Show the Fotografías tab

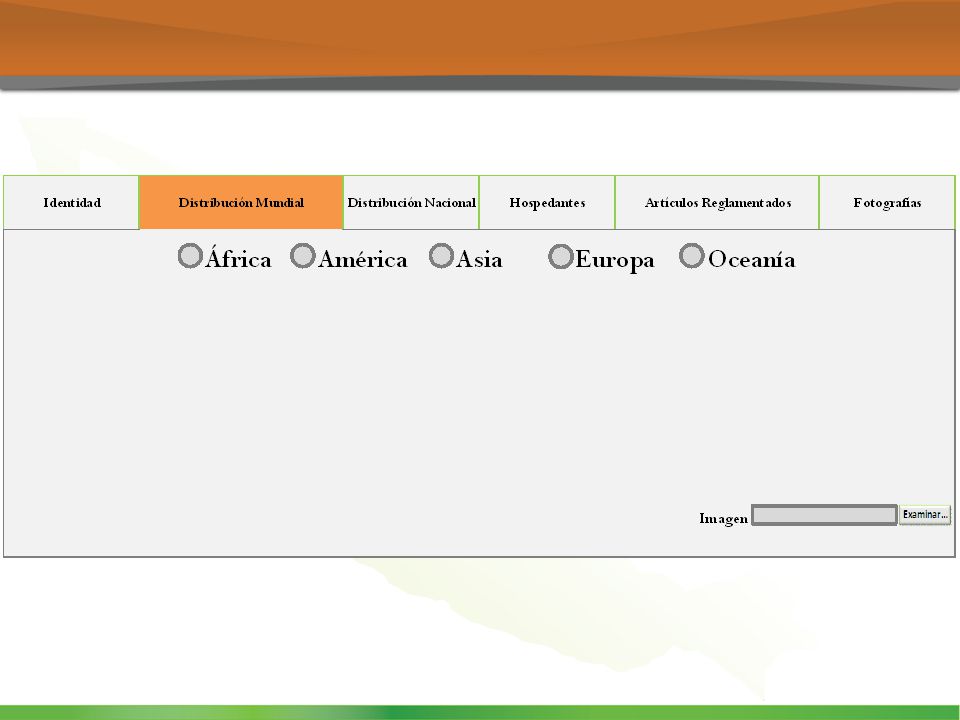(x=887, y=203)
